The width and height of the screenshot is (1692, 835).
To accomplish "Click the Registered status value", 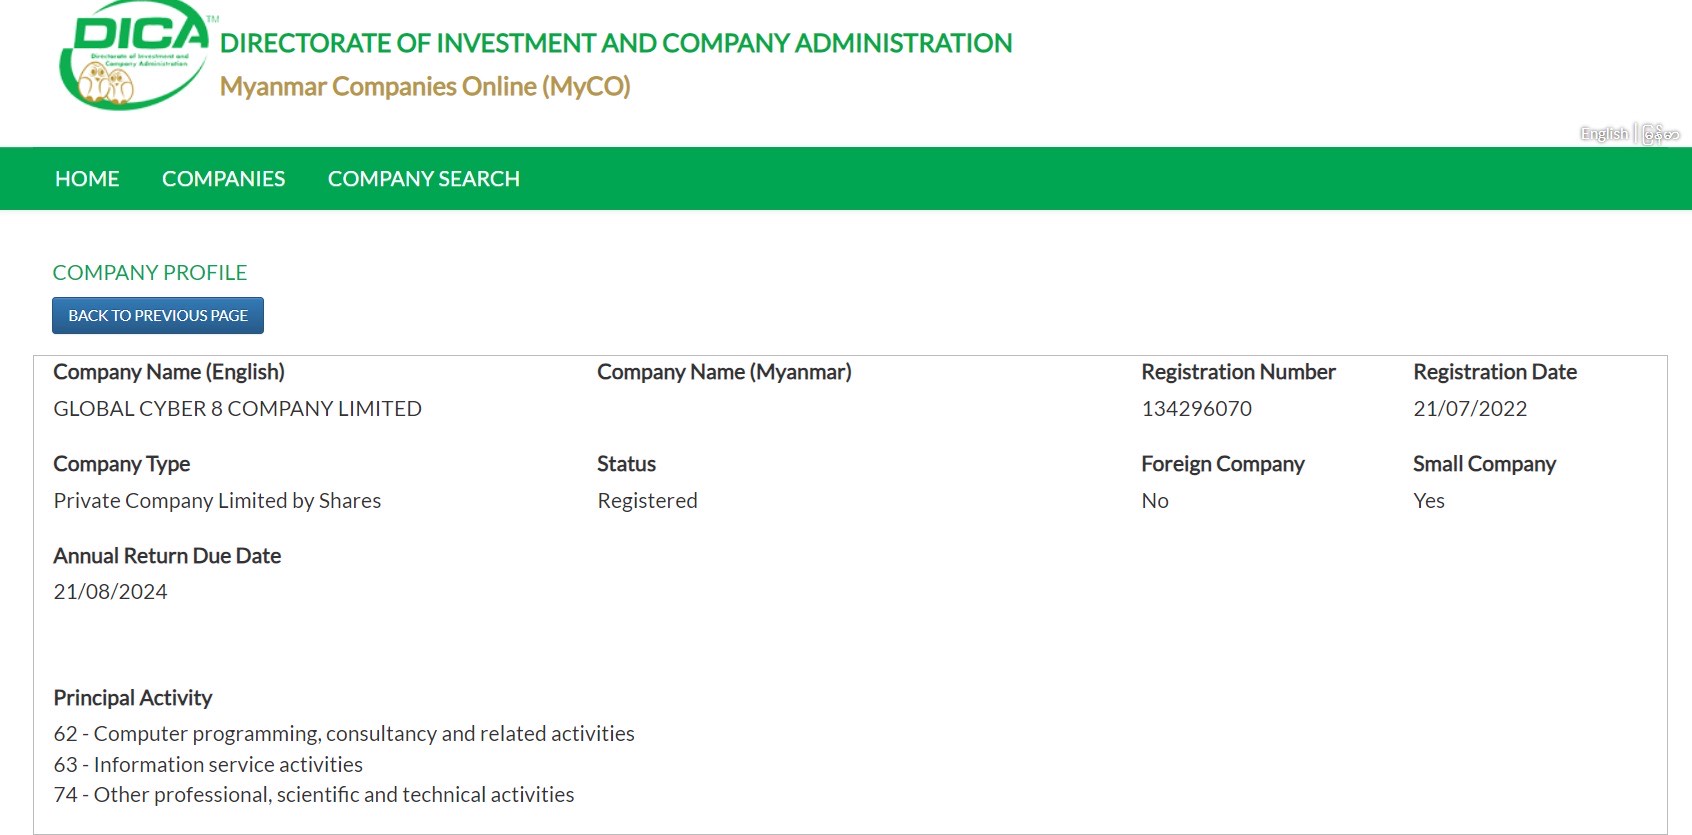I will pos(647,501).
